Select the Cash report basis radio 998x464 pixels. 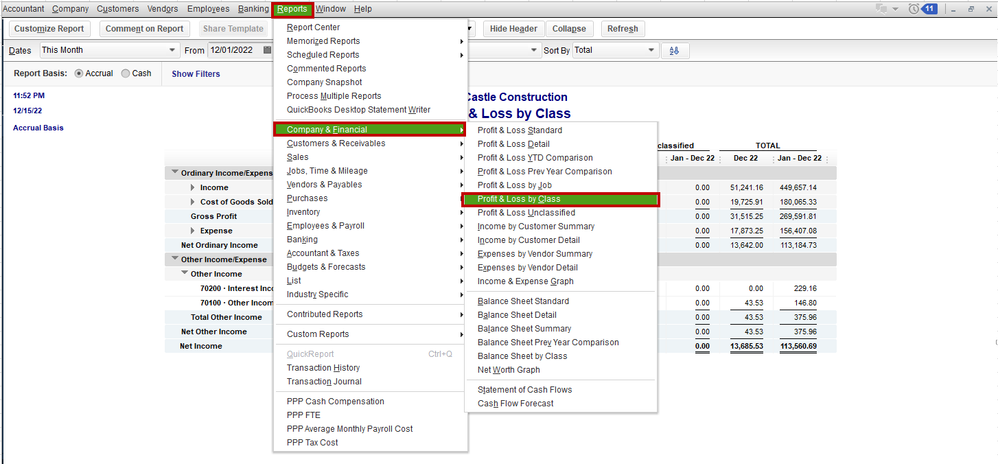125,74
